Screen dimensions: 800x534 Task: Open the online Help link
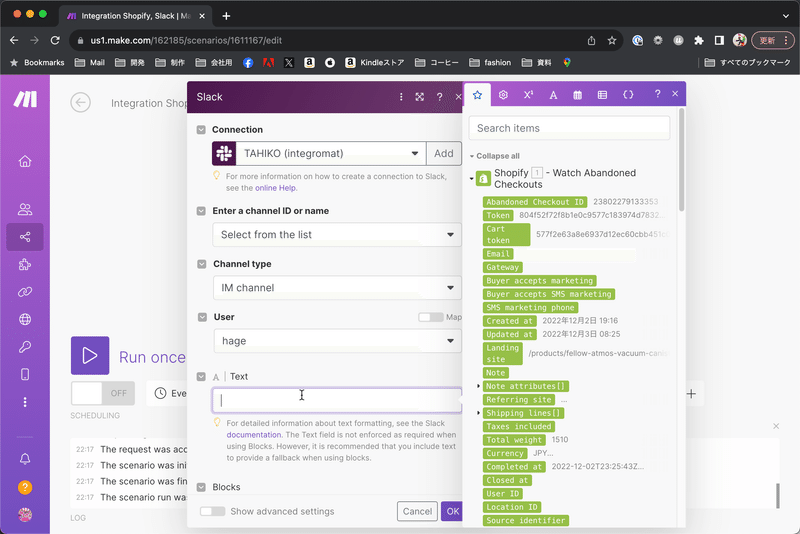(x=276, y=188)
